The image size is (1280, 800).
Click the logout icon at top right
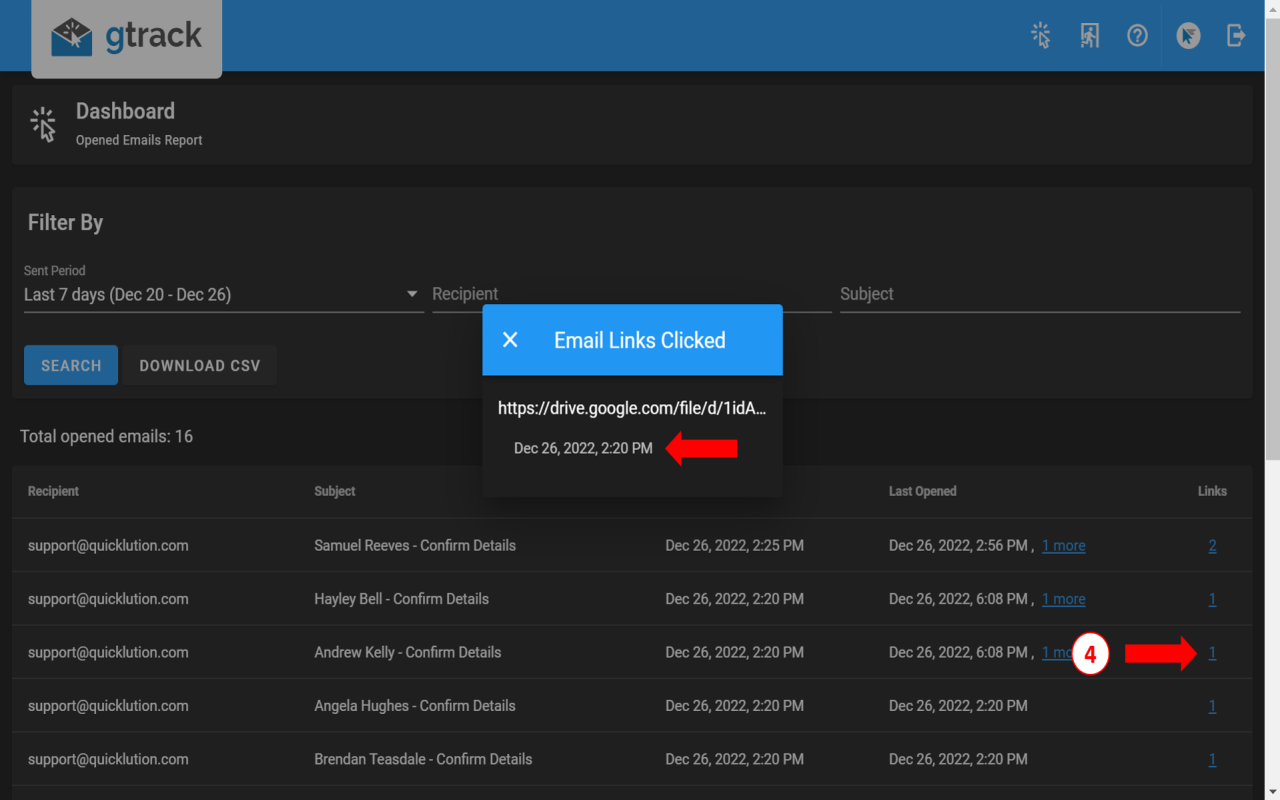pyautogui.click(x=1236, y=35)
